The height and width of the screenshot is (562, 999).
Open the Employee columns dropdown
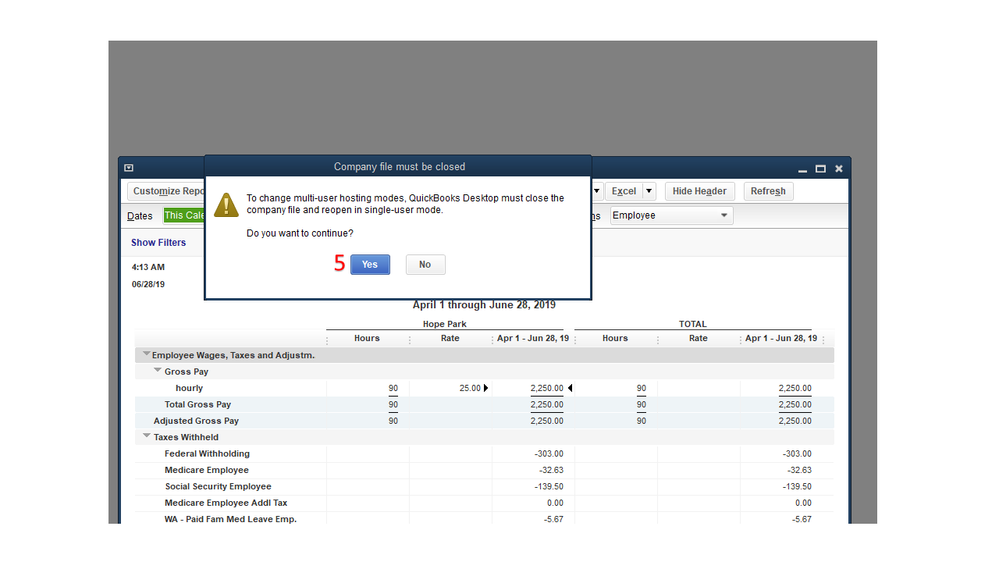coord(672,215)
